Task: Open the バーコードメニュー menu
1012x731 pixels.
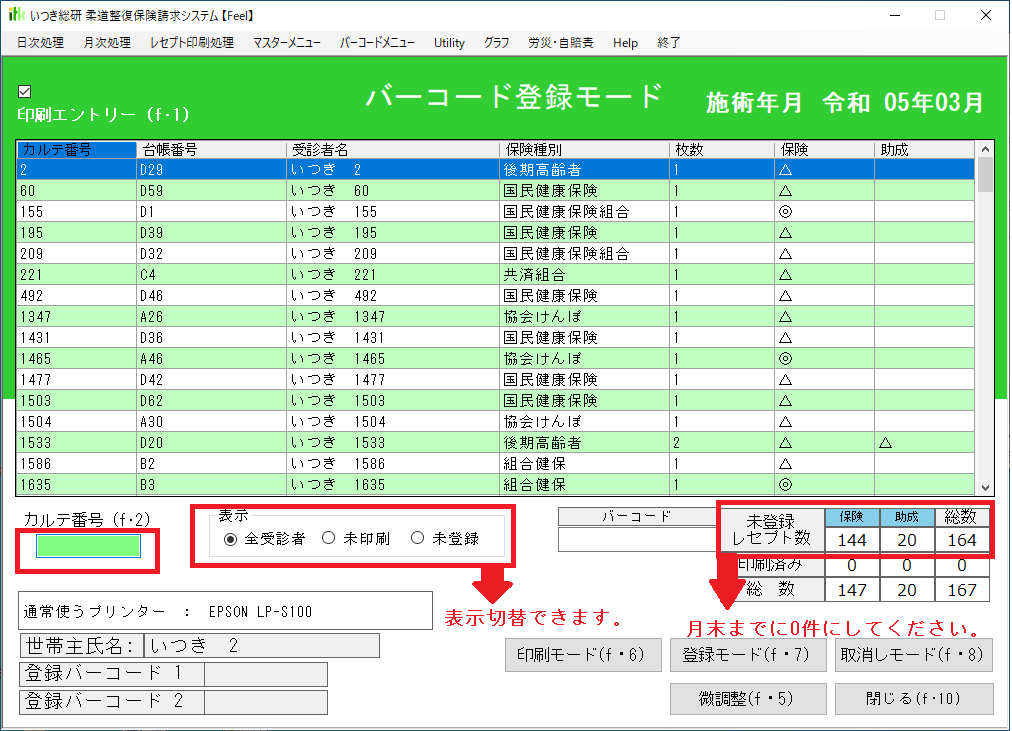Action: pos(377,43)
